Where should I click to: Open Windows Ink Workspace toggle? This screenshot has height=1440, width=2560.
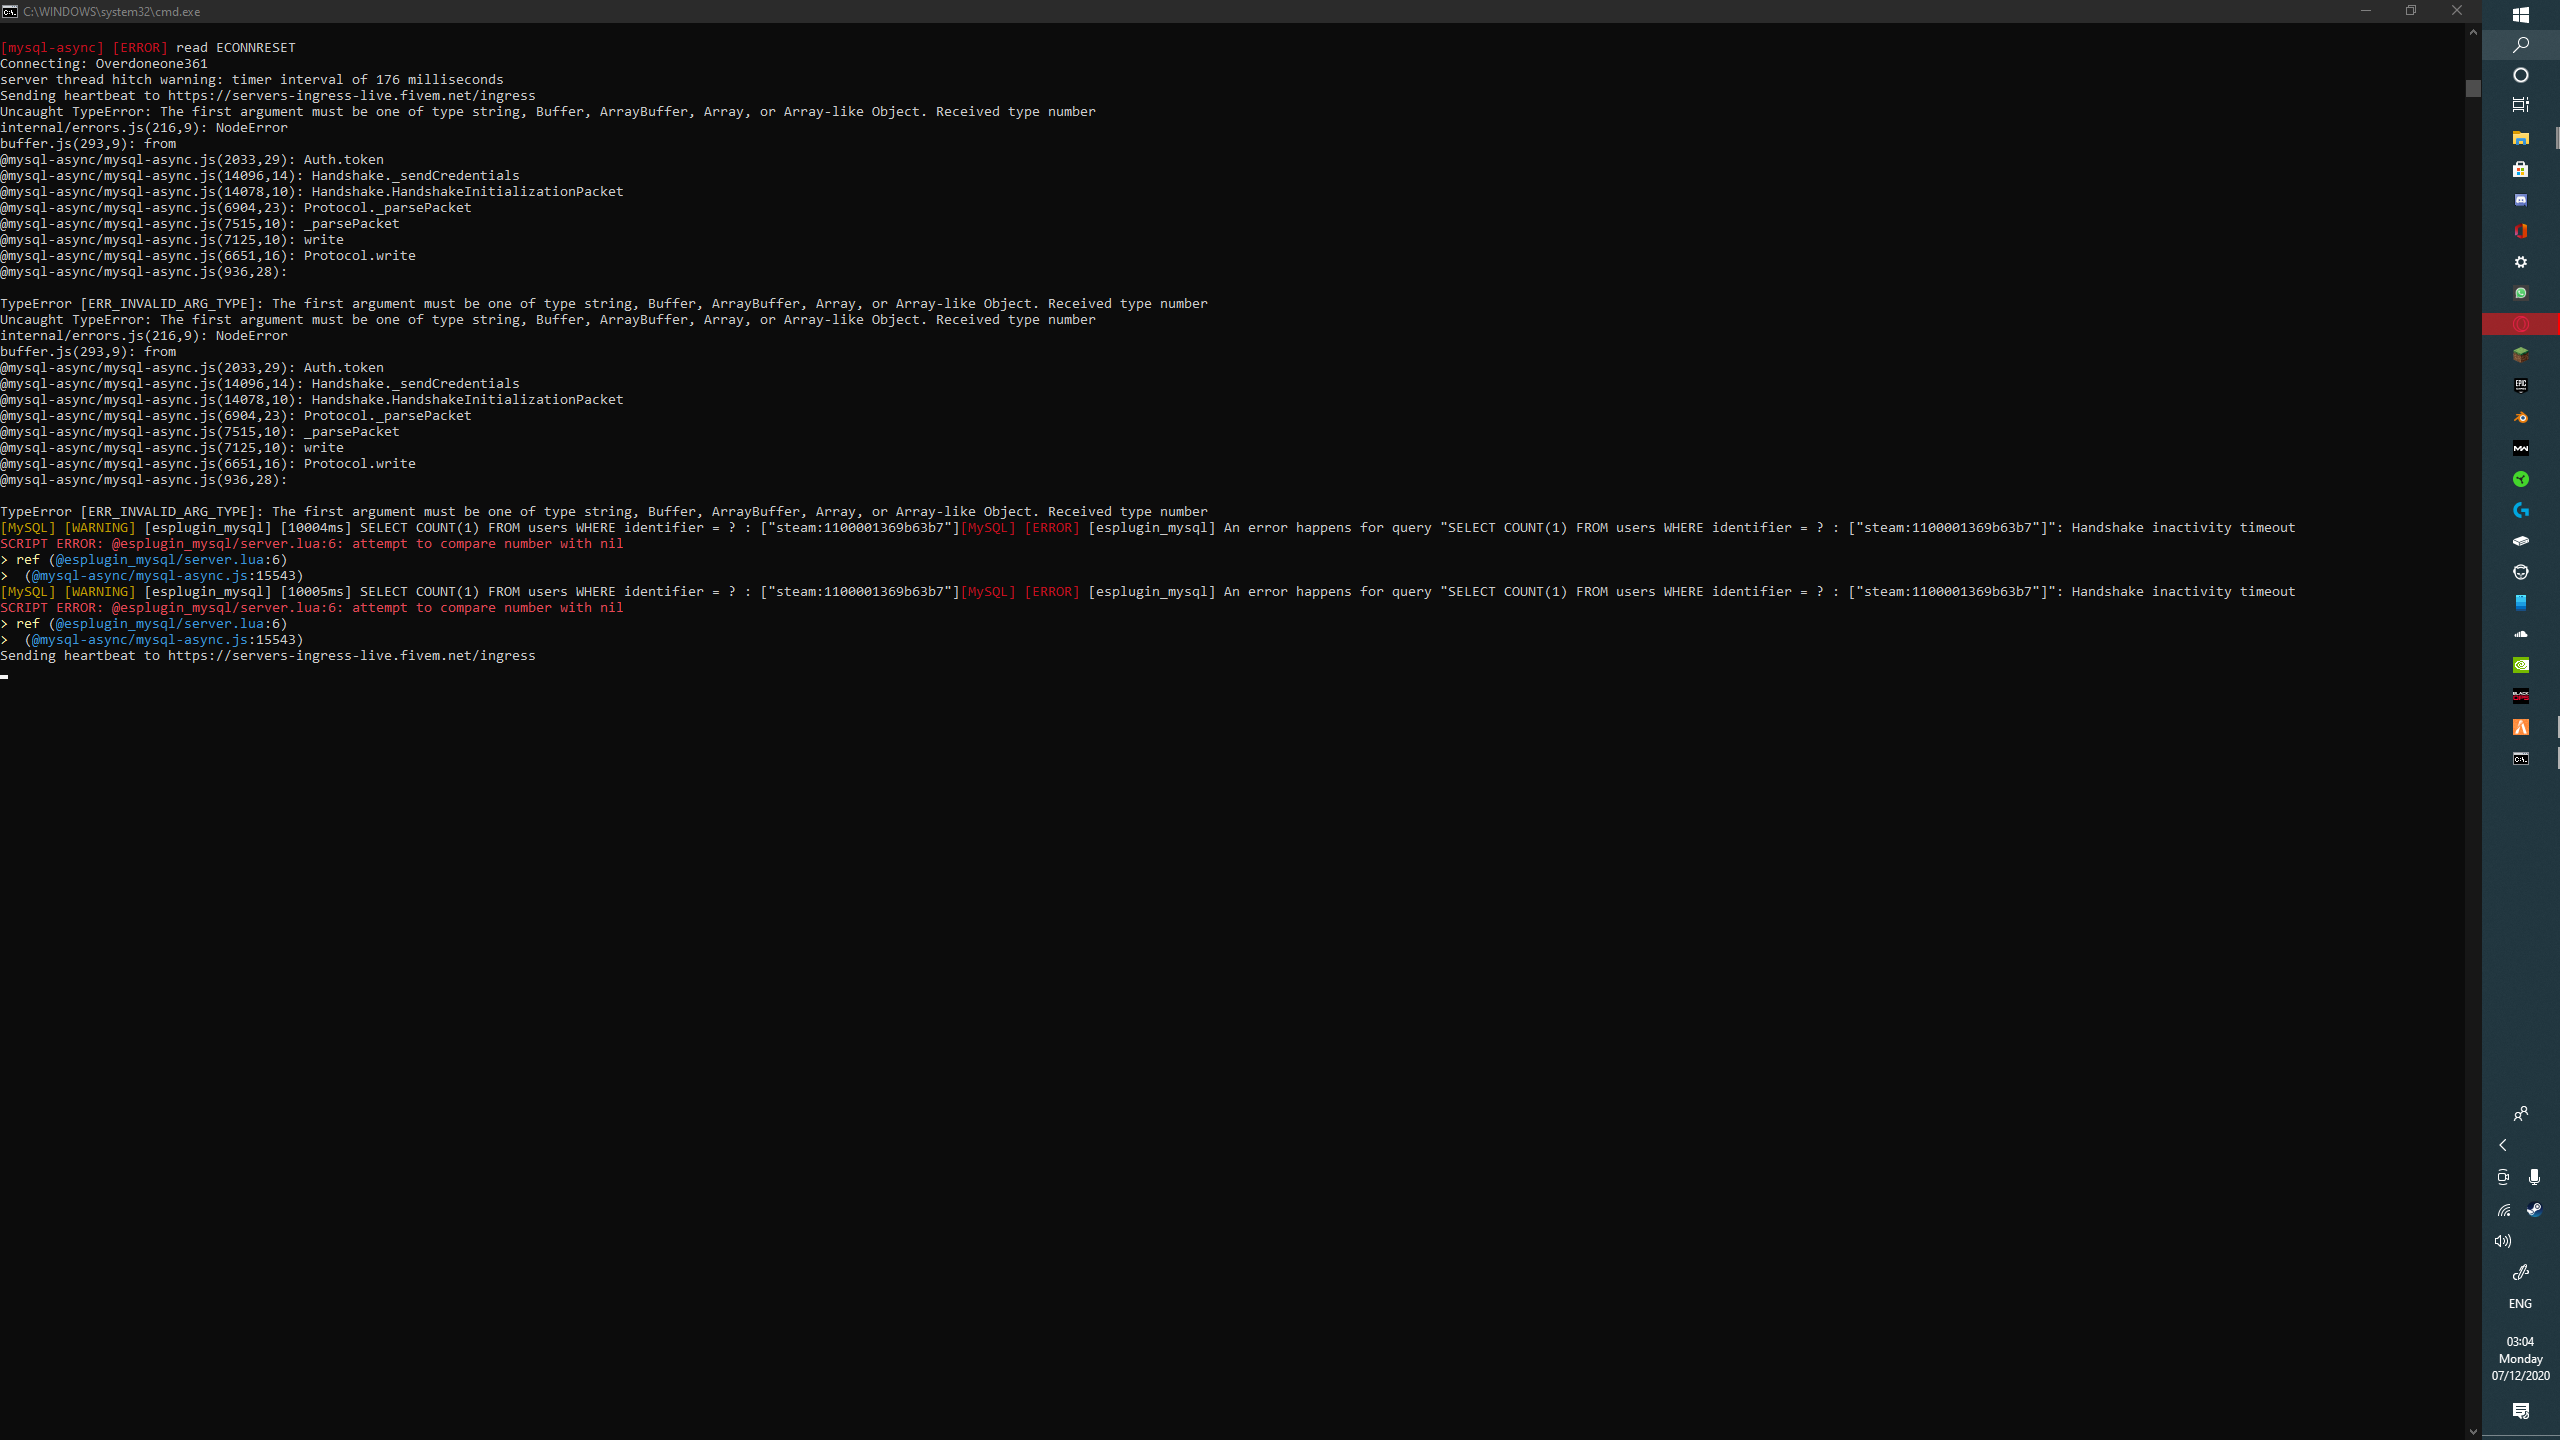[2521, 1271]
